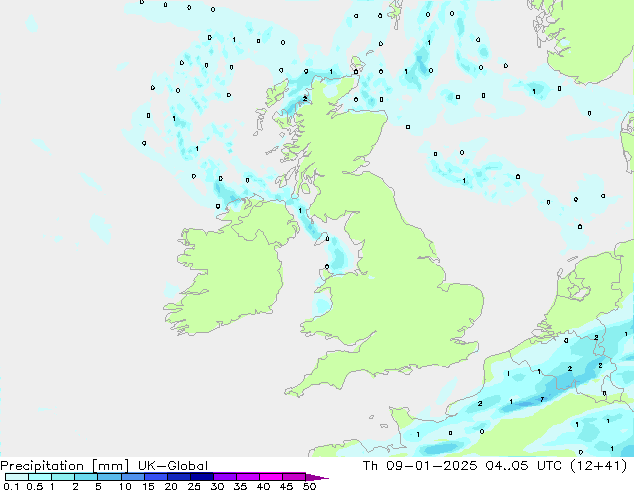Select the date "09-01-2025"
The width and height of the screenshot is (634, 490).
point(431,465)
